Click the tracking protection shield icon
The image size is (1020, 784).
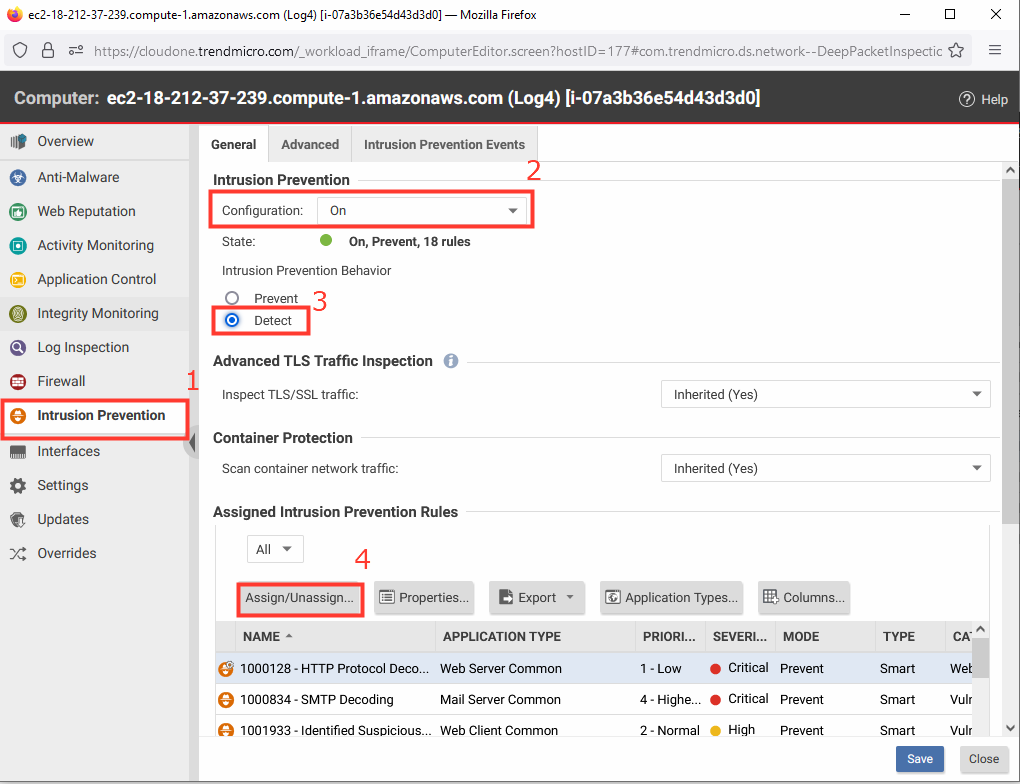tap(20, 50)
